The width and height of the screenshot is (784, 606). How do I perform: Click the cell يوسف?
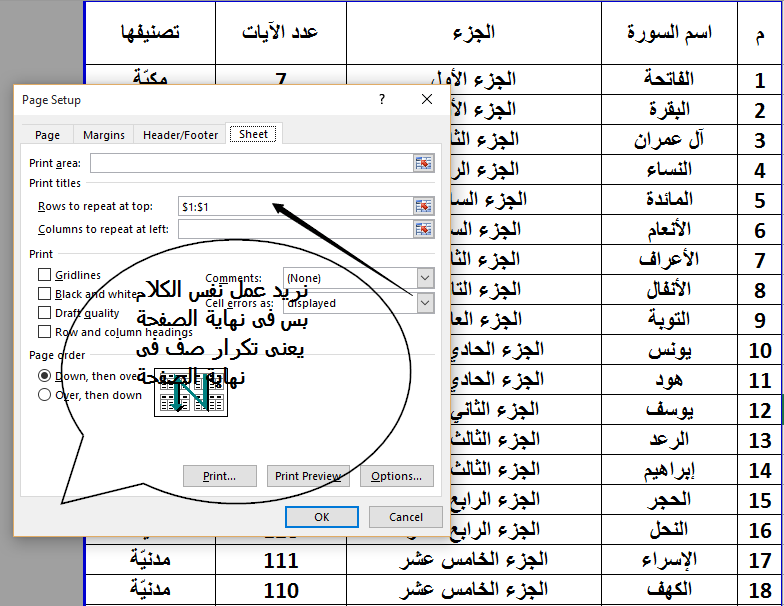pos(670,410)
